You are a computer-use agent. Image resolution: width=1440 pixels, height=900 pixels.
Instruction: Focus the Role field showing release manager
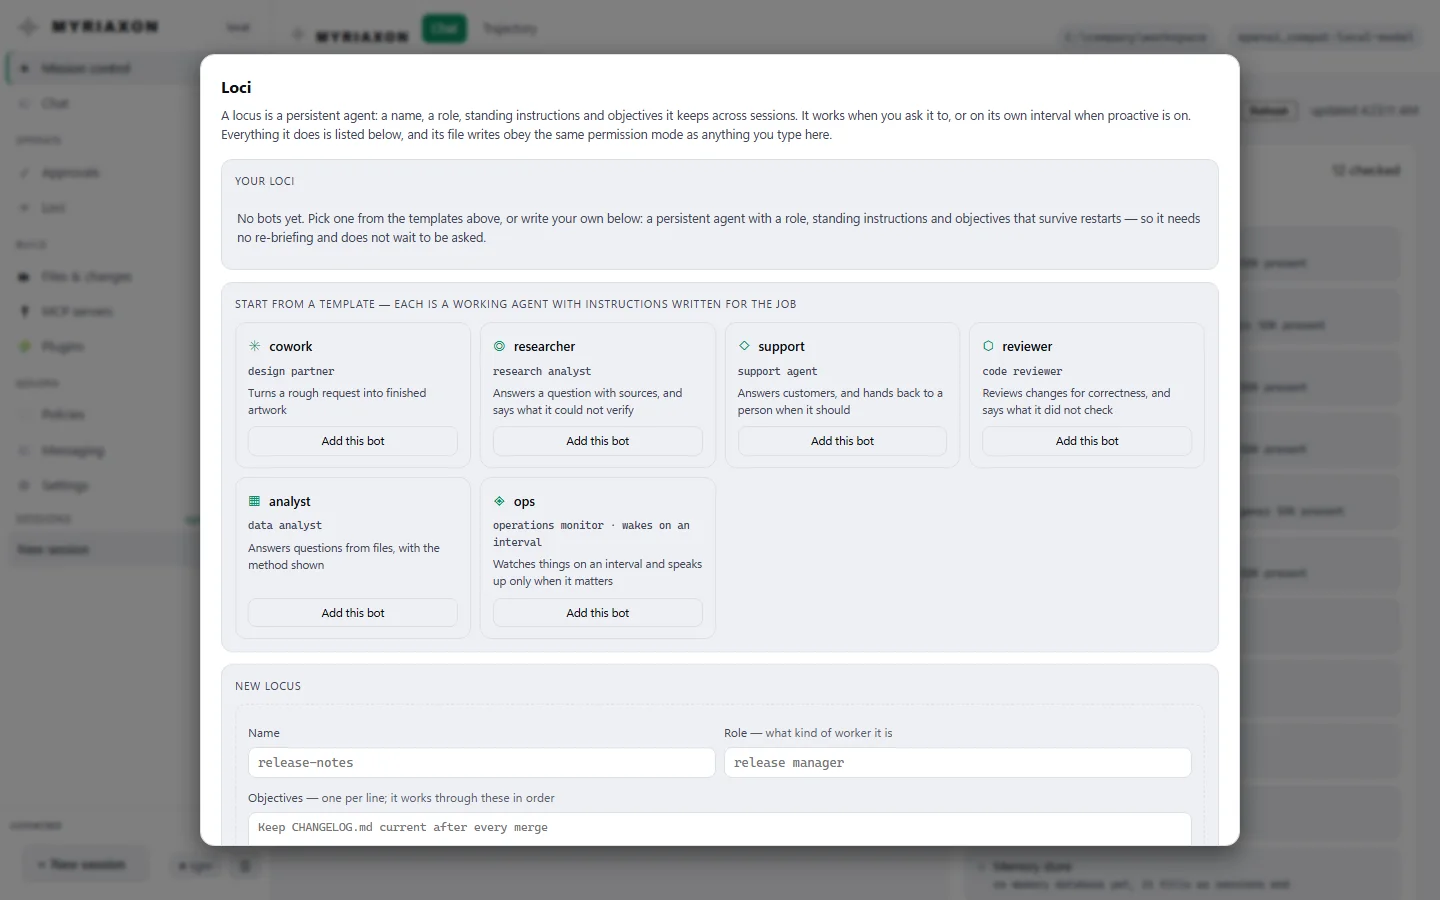957,763
